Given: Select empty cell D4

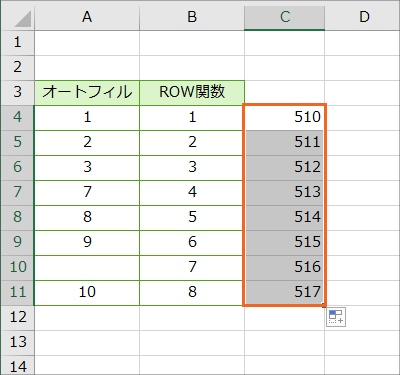Looking at the screenshot, I should pos(363,118).
